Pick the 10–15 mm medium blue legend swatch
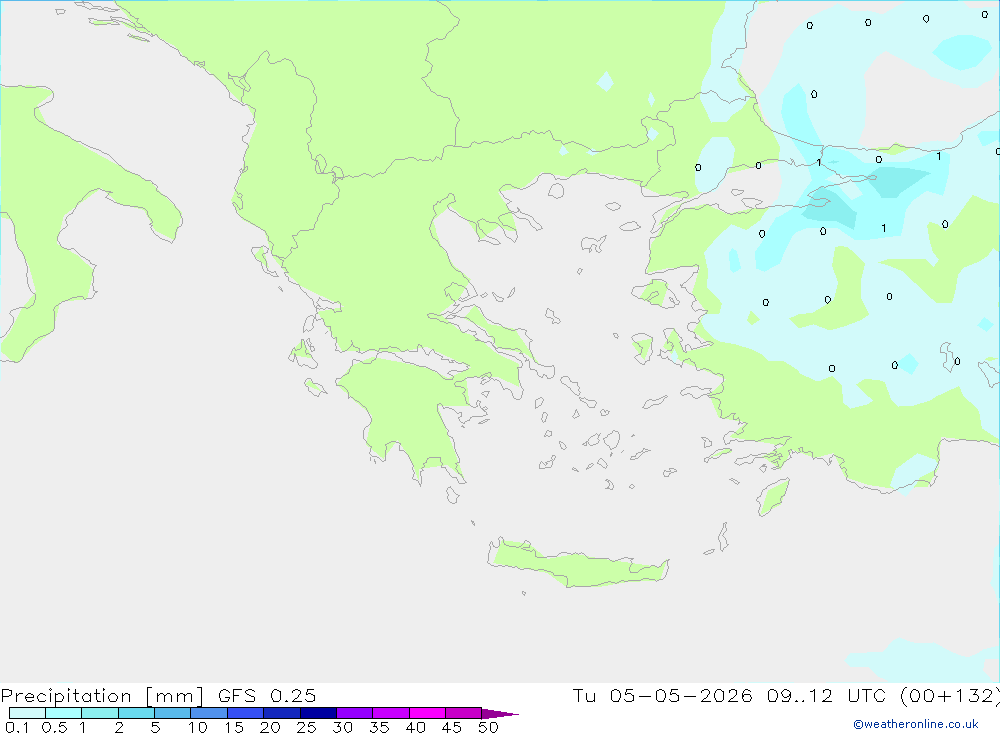Image resolution: width=1000 pixels, height=733 pixels. pos(209,713)
